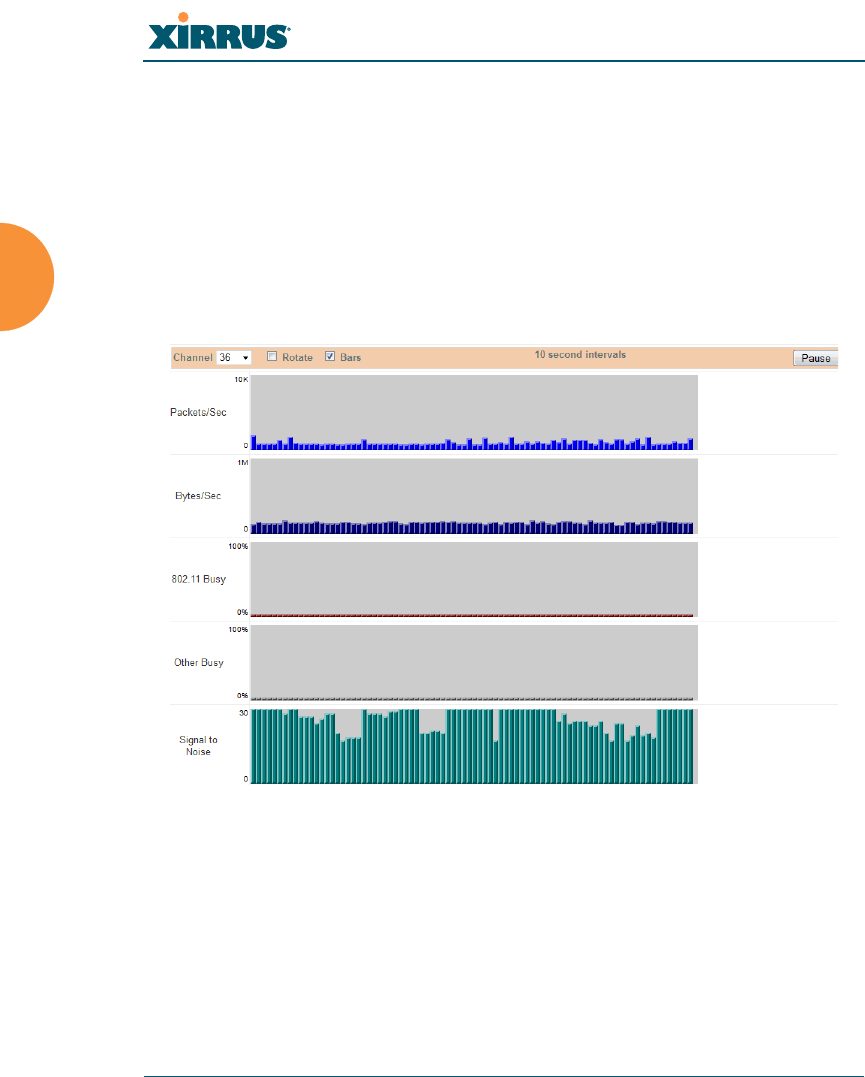Click inside the Bytes/Sec graph

474,496
